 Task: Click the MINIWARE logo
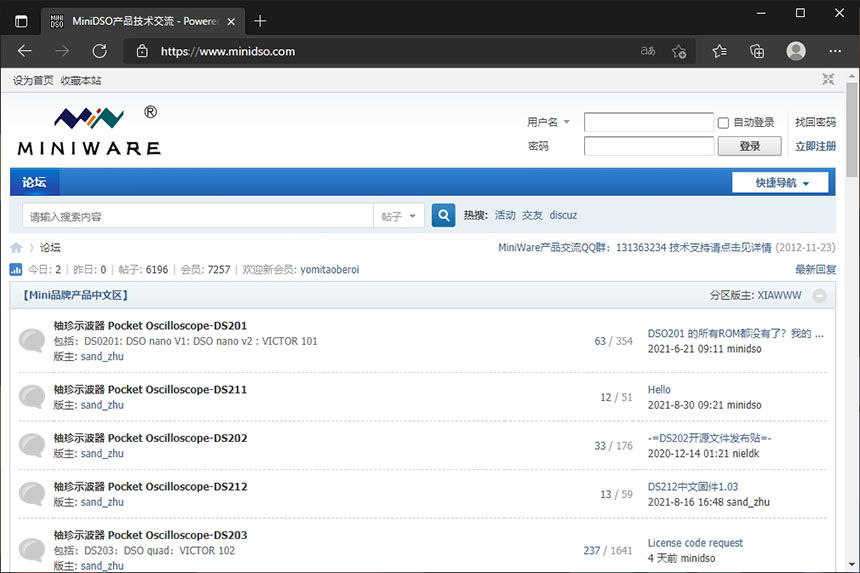(x=89, y=130)
